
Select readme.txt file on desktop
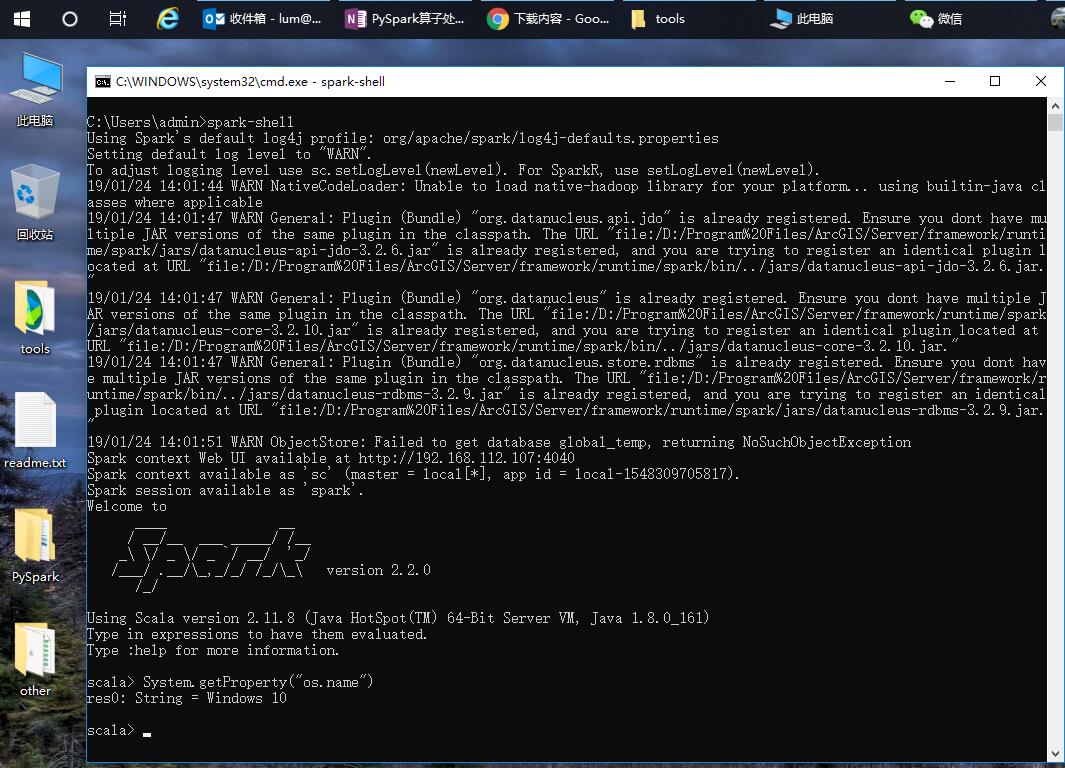pyautogui.click(x=35, y=432)
